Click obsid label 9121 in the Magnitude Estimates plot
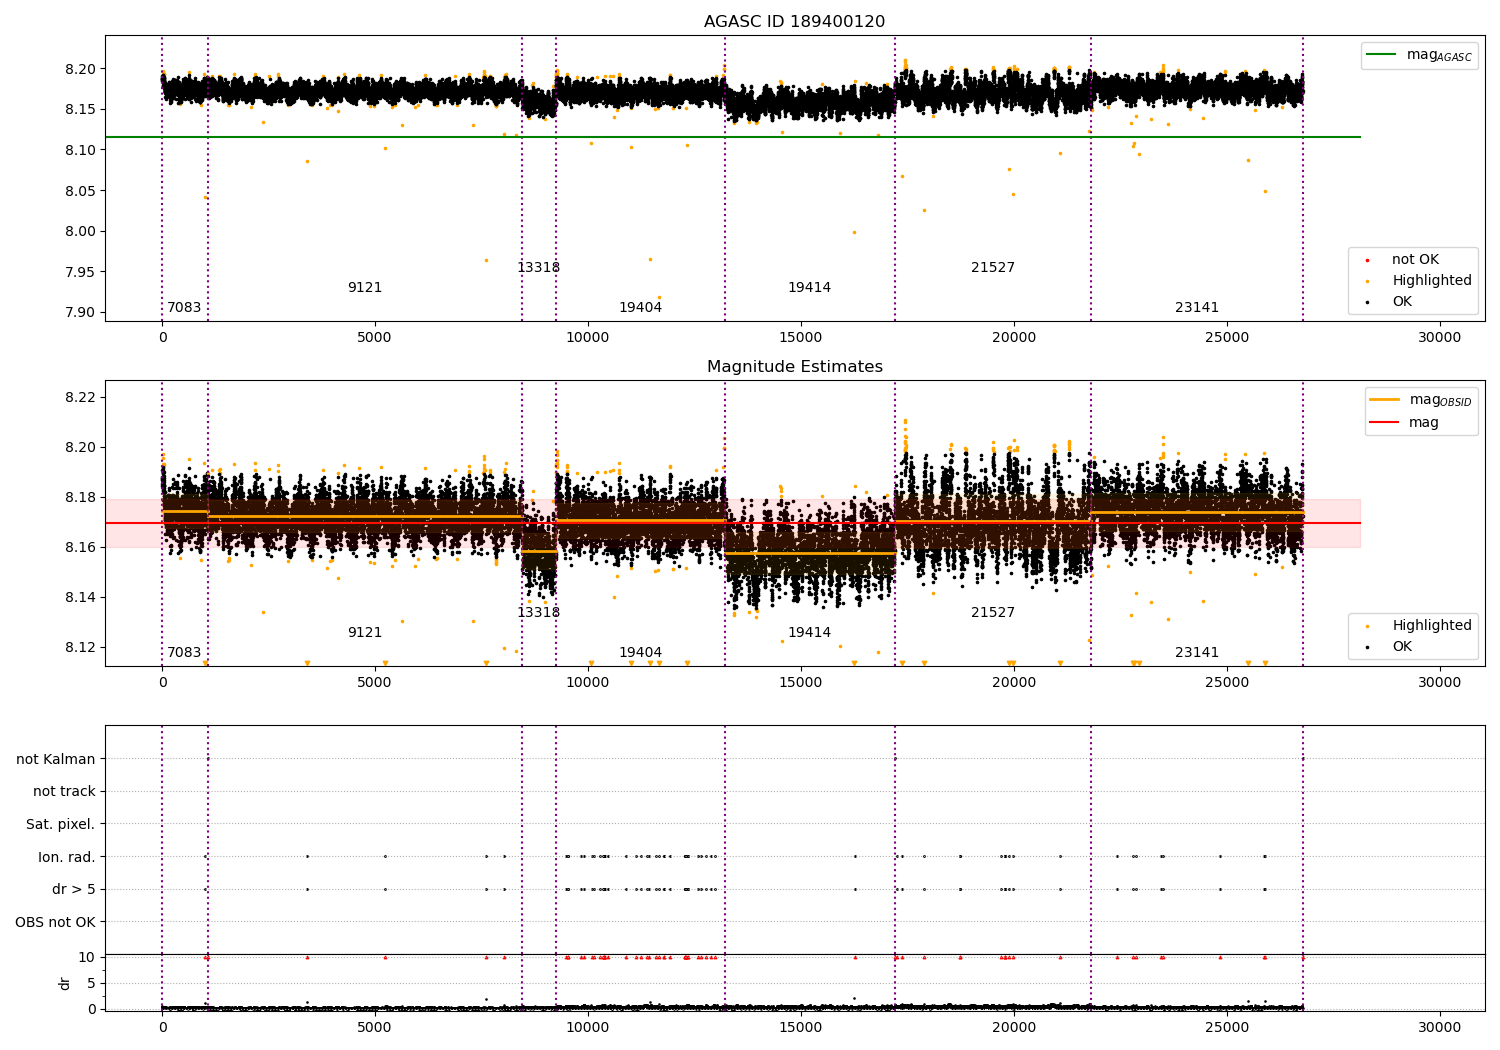 point(365,632)
